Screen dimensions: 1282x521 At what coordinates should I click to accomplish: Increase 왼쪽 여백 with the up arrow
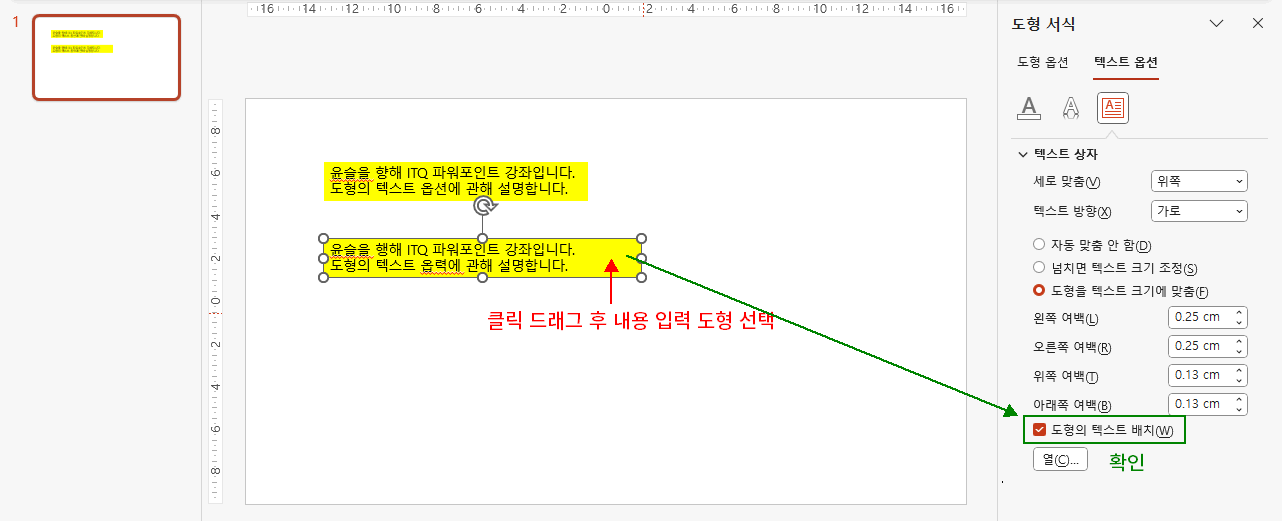coord(1240,313)
